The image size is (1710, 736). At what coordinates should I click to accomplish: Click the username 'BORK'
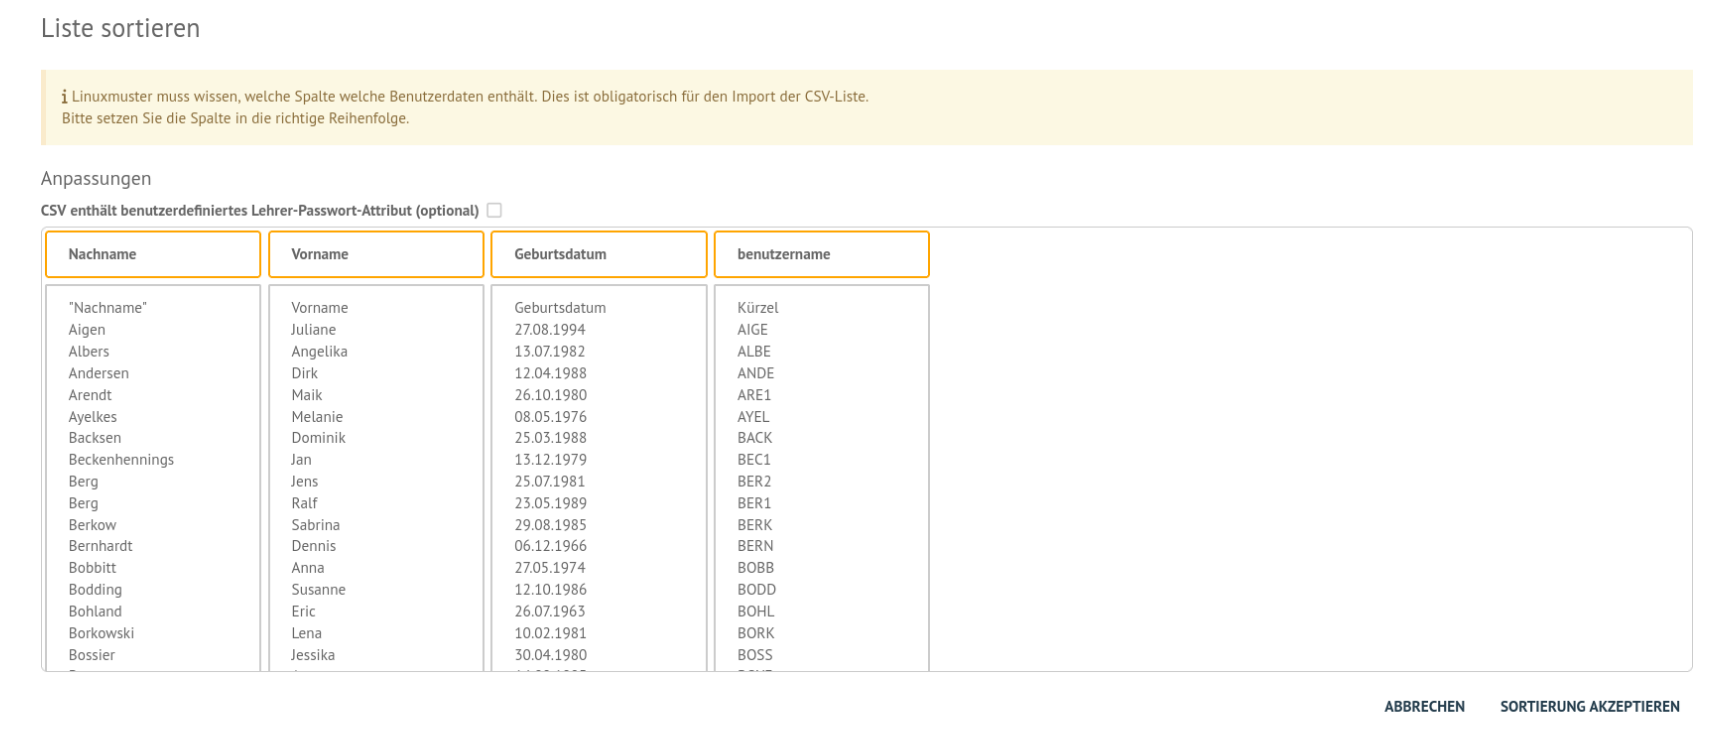[x=756, y=633]
